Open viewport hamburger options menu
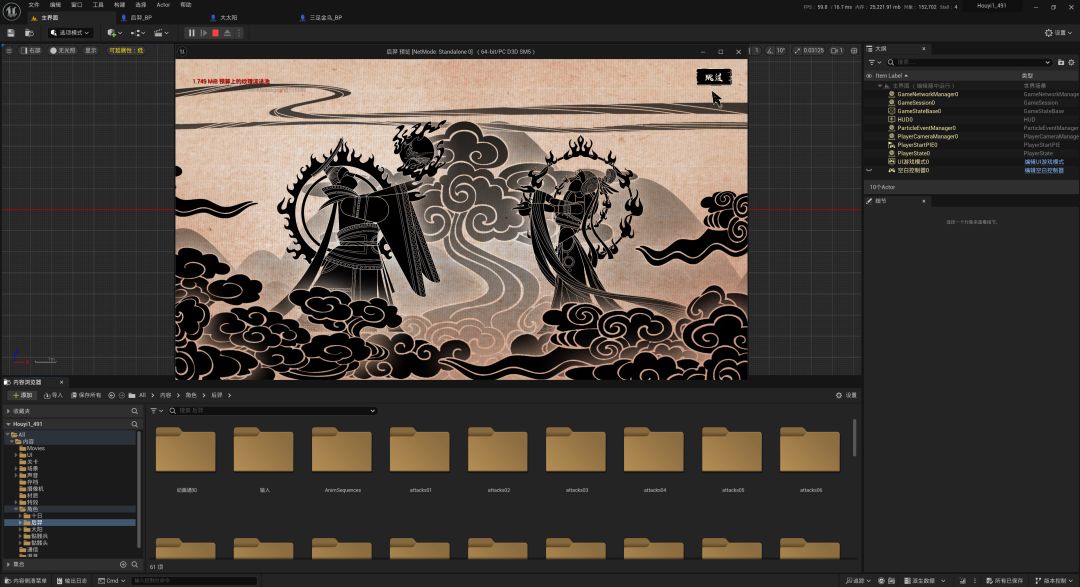 click(8, 50)
